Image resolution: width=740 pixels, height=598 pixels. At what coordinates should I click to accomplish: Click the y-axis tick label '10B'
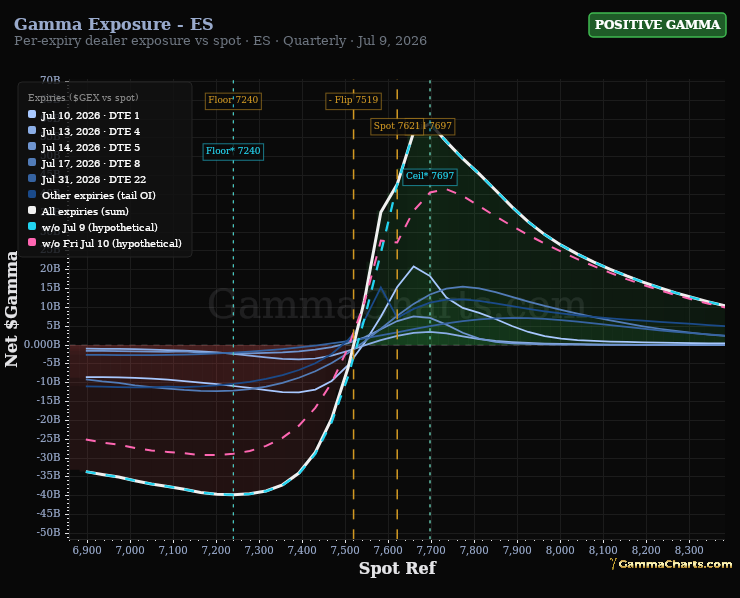coord(50,307)
